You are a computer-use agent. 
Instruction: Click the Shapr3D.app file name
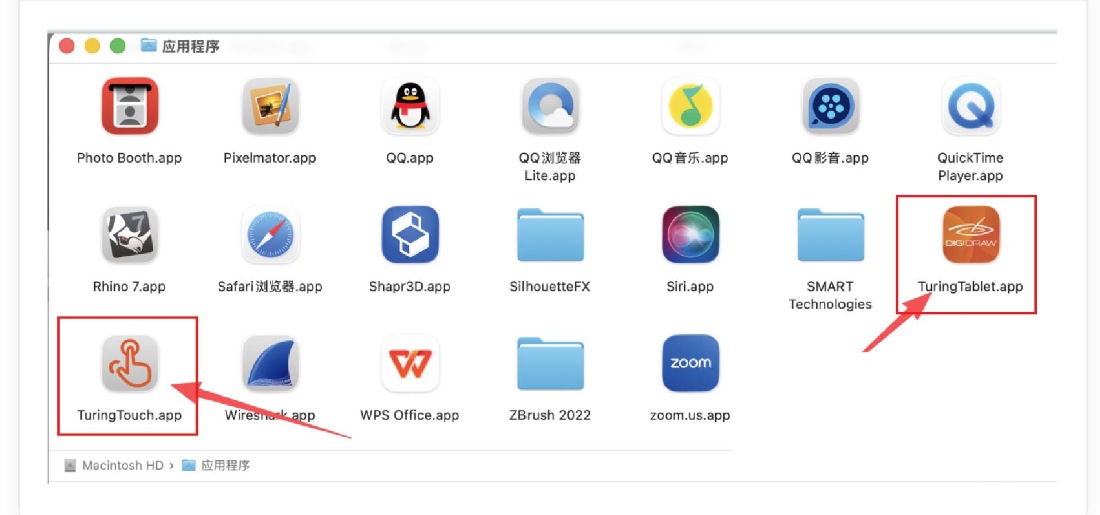tap(410, 286)
